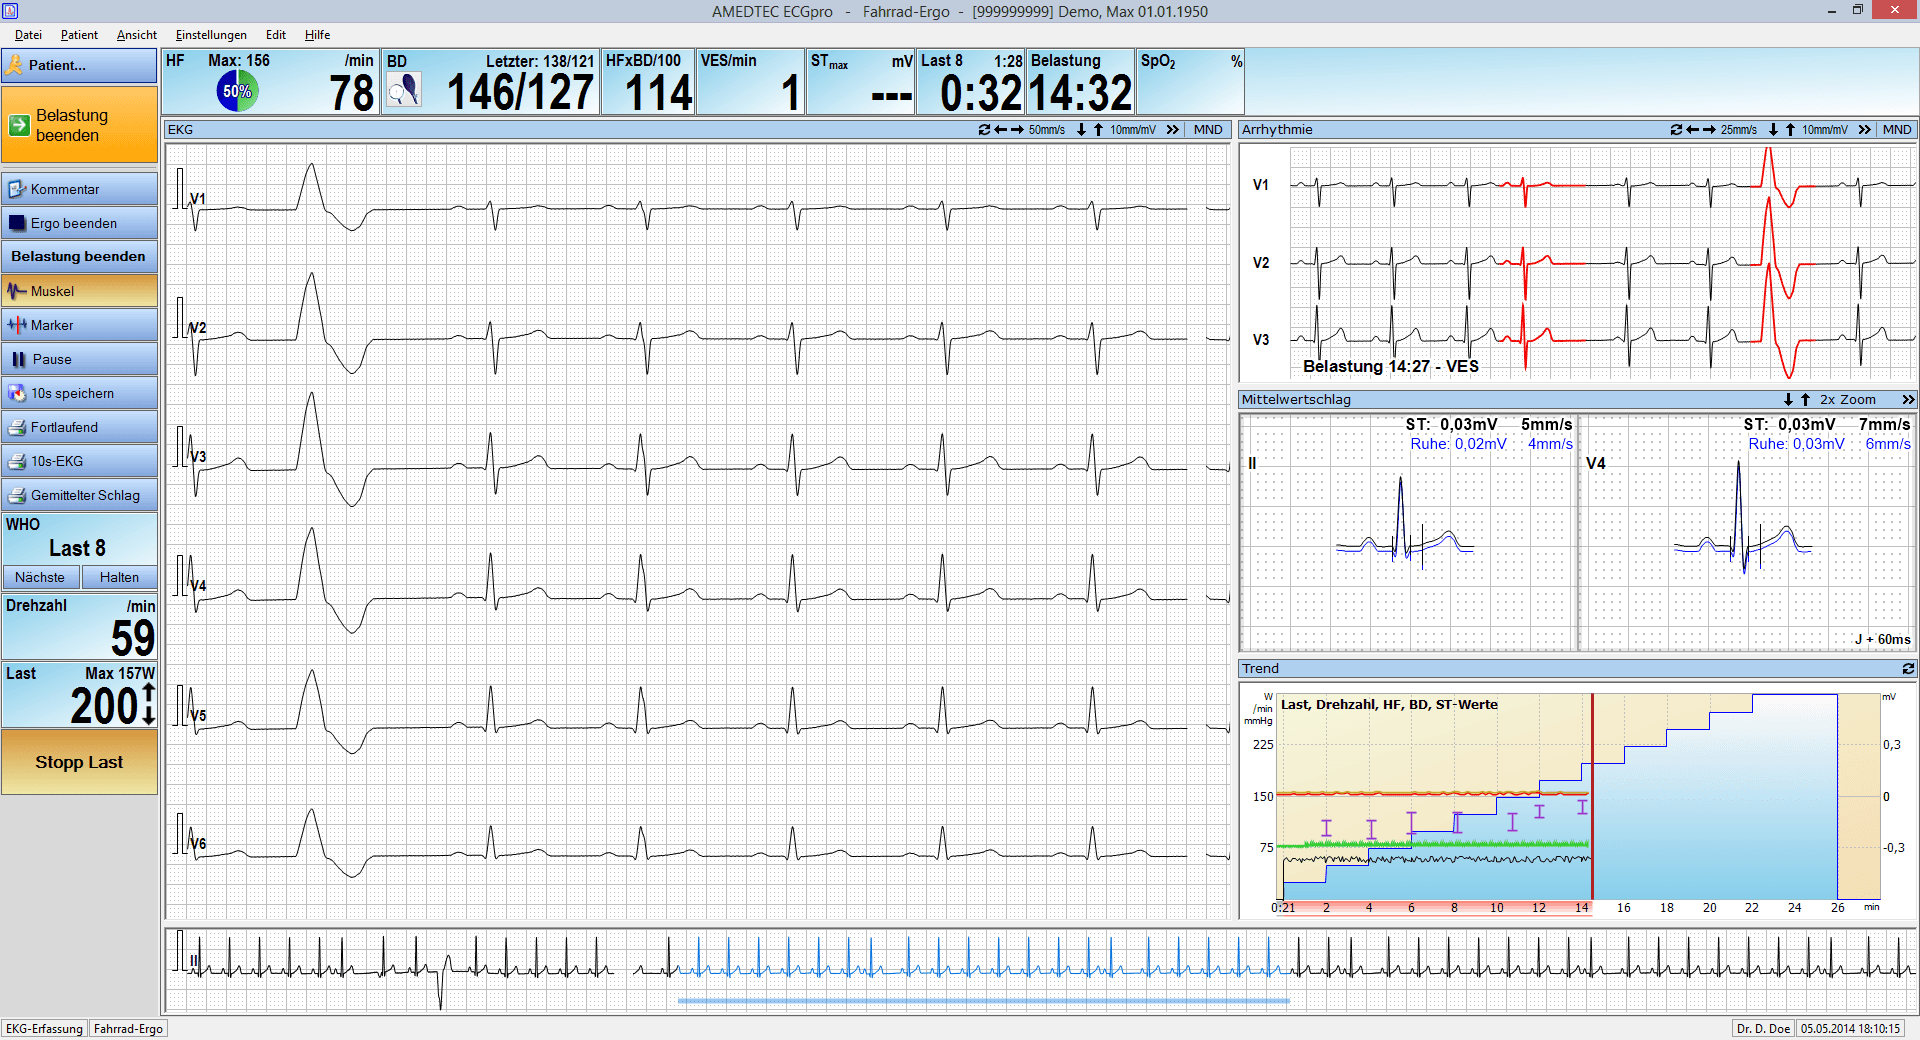Open the Ansicht menu
1920x1040 pixels.
coord(136,35)
